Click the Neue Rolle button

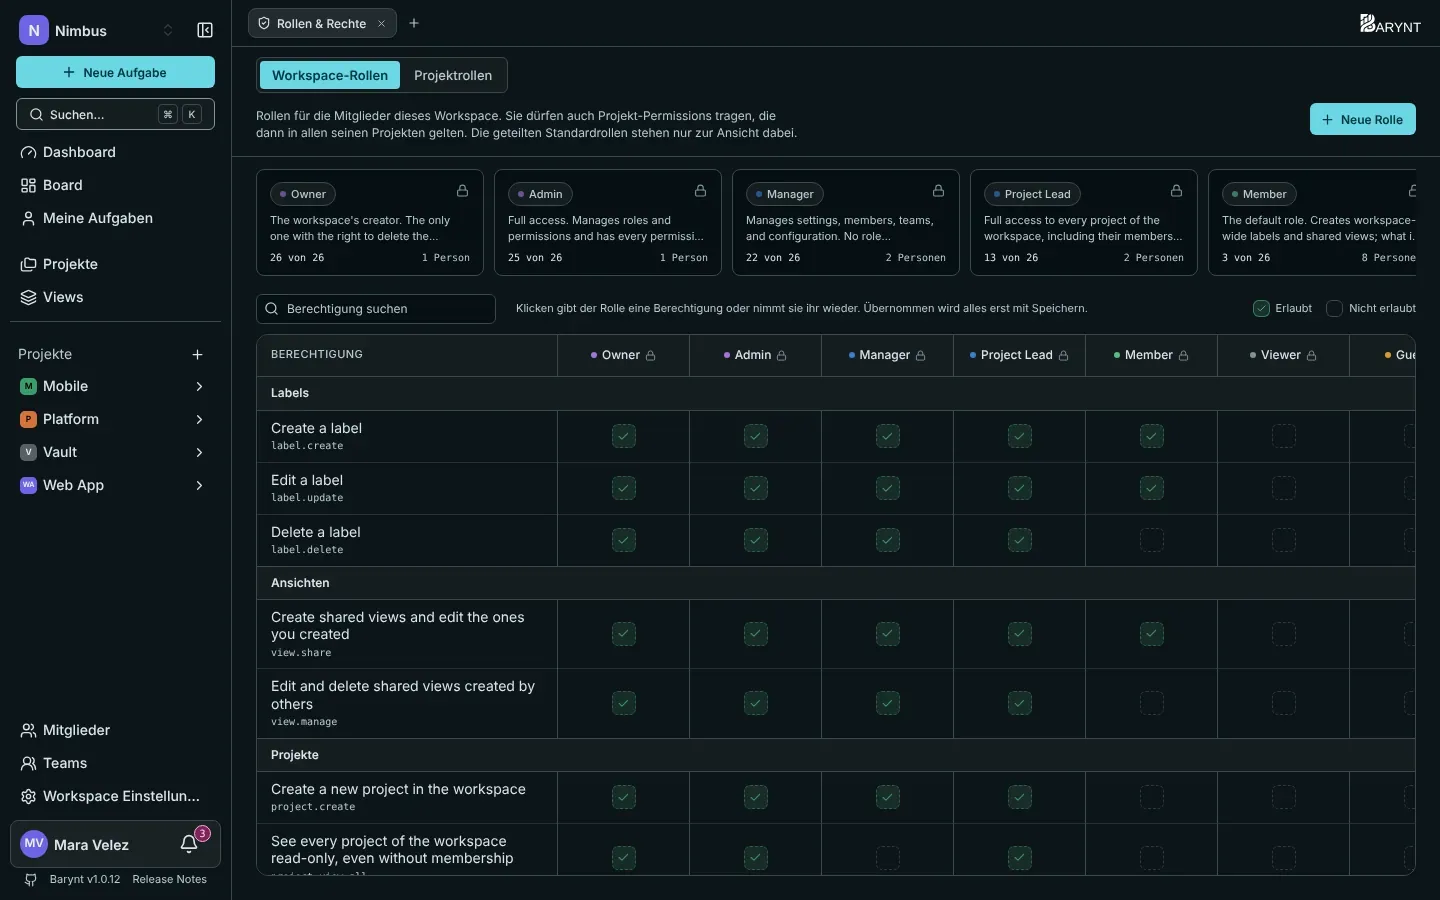1362,119
